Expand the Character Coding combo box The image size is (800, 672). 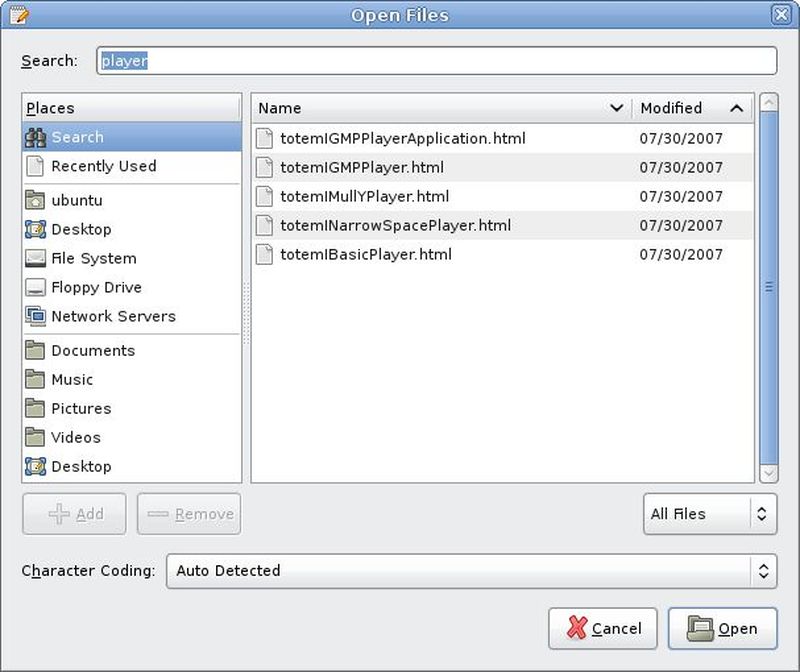(470, 571)
